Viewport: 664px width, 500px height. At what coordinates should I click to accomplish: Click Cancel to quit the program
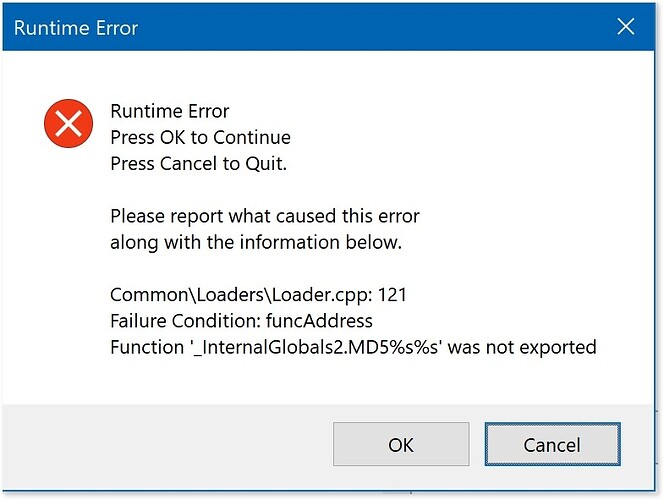(x=552, y=444)
